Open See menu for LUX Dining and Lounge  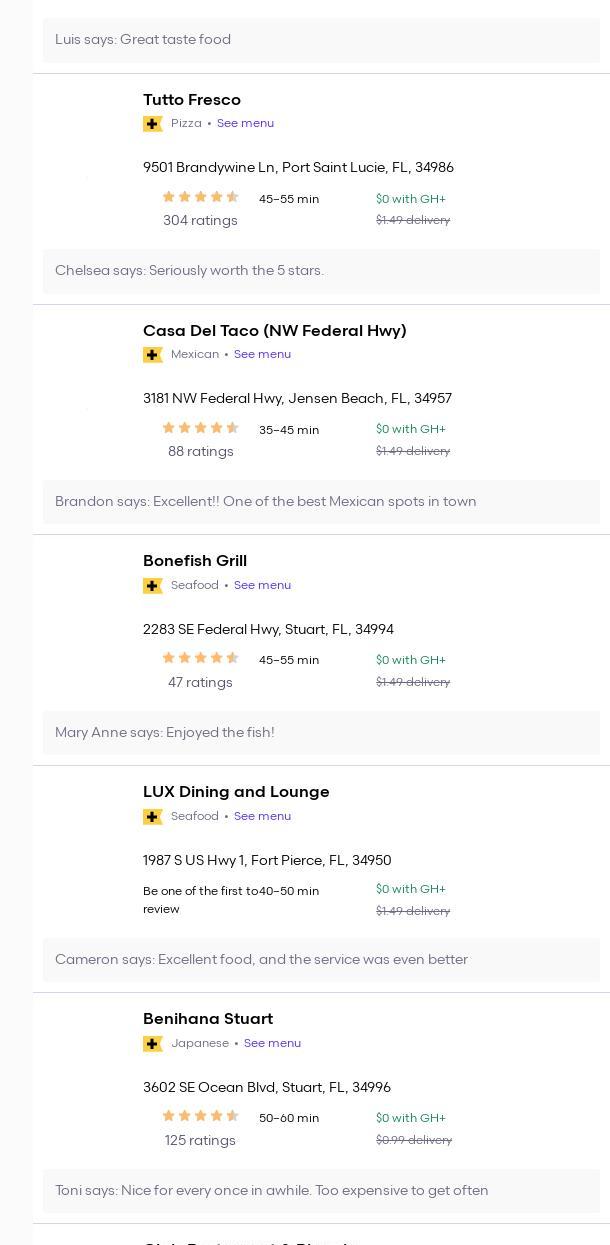point(262,817)
